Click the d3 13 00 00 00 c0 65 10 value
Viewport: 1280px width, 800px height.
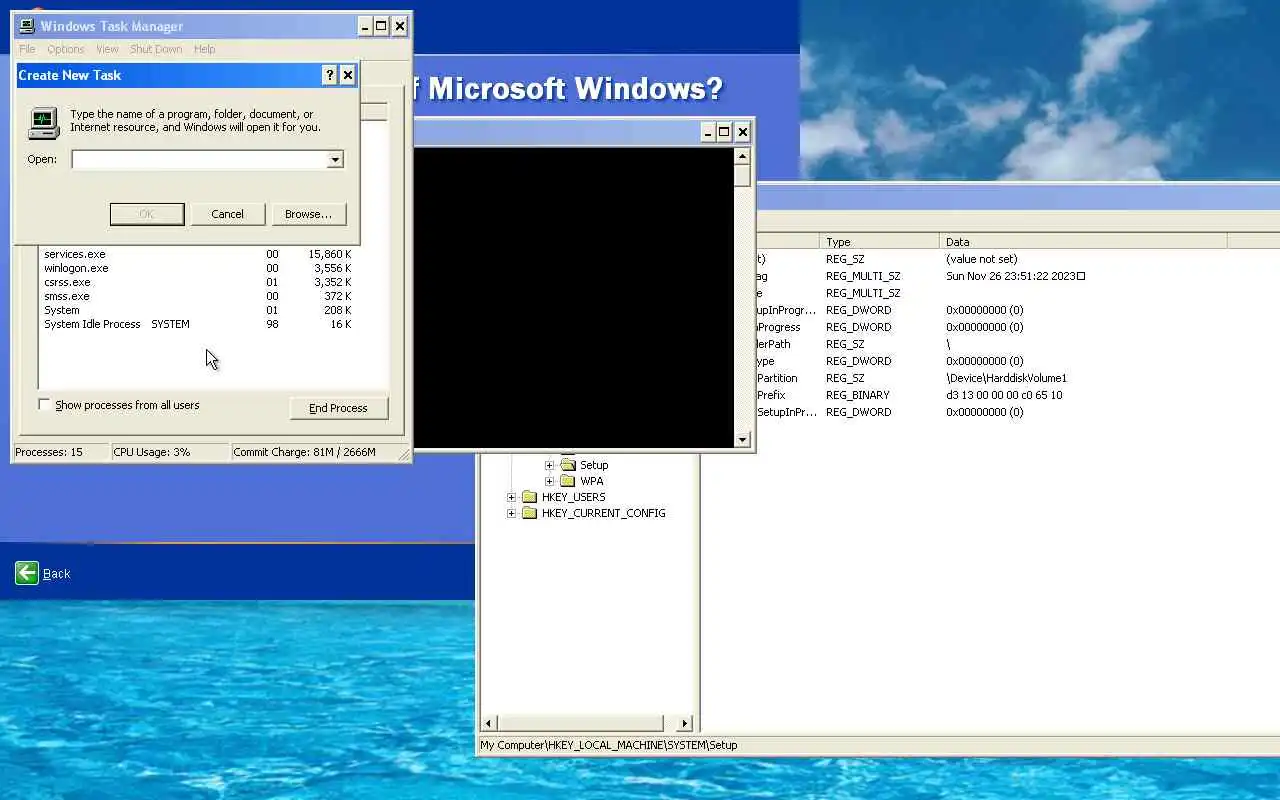pos(1004,395)
